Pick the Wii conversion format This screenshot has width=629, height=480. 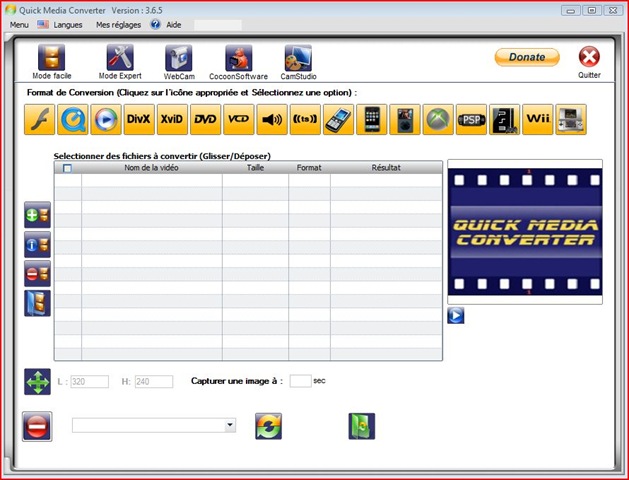pos(538,119)
